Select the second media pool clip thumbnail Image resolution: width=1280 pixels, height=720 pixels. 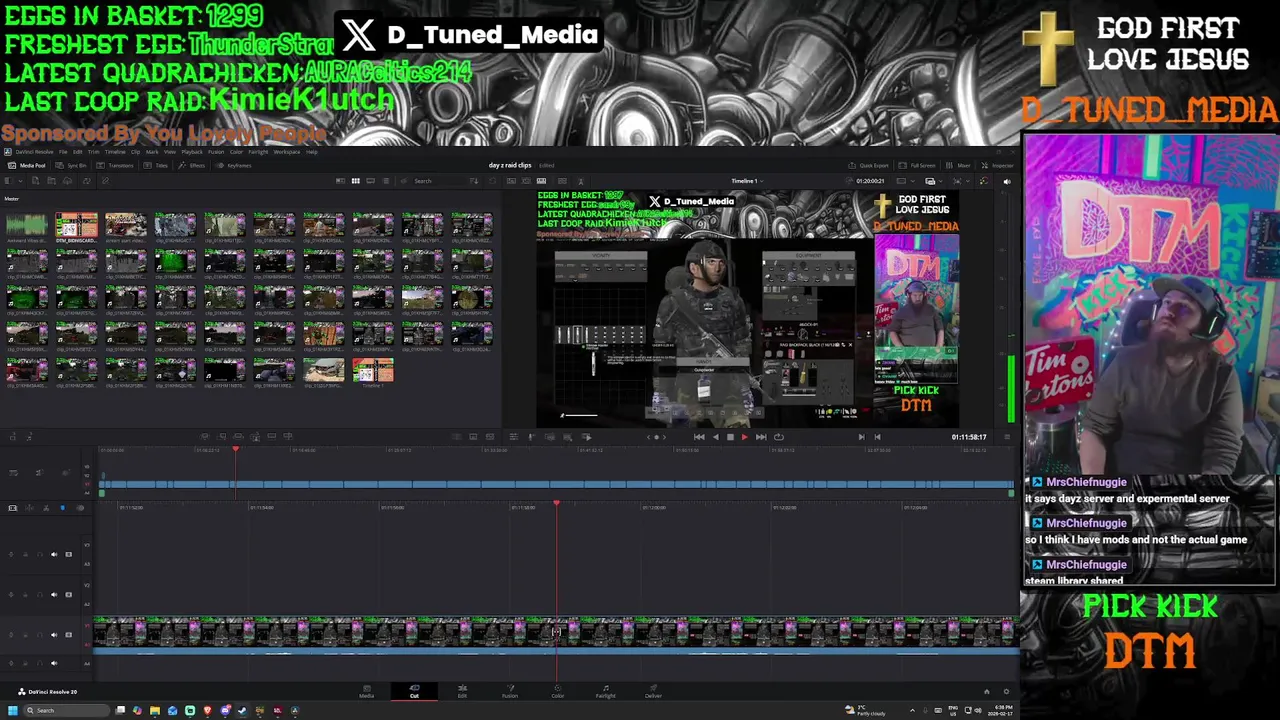(x=76, y=225)
